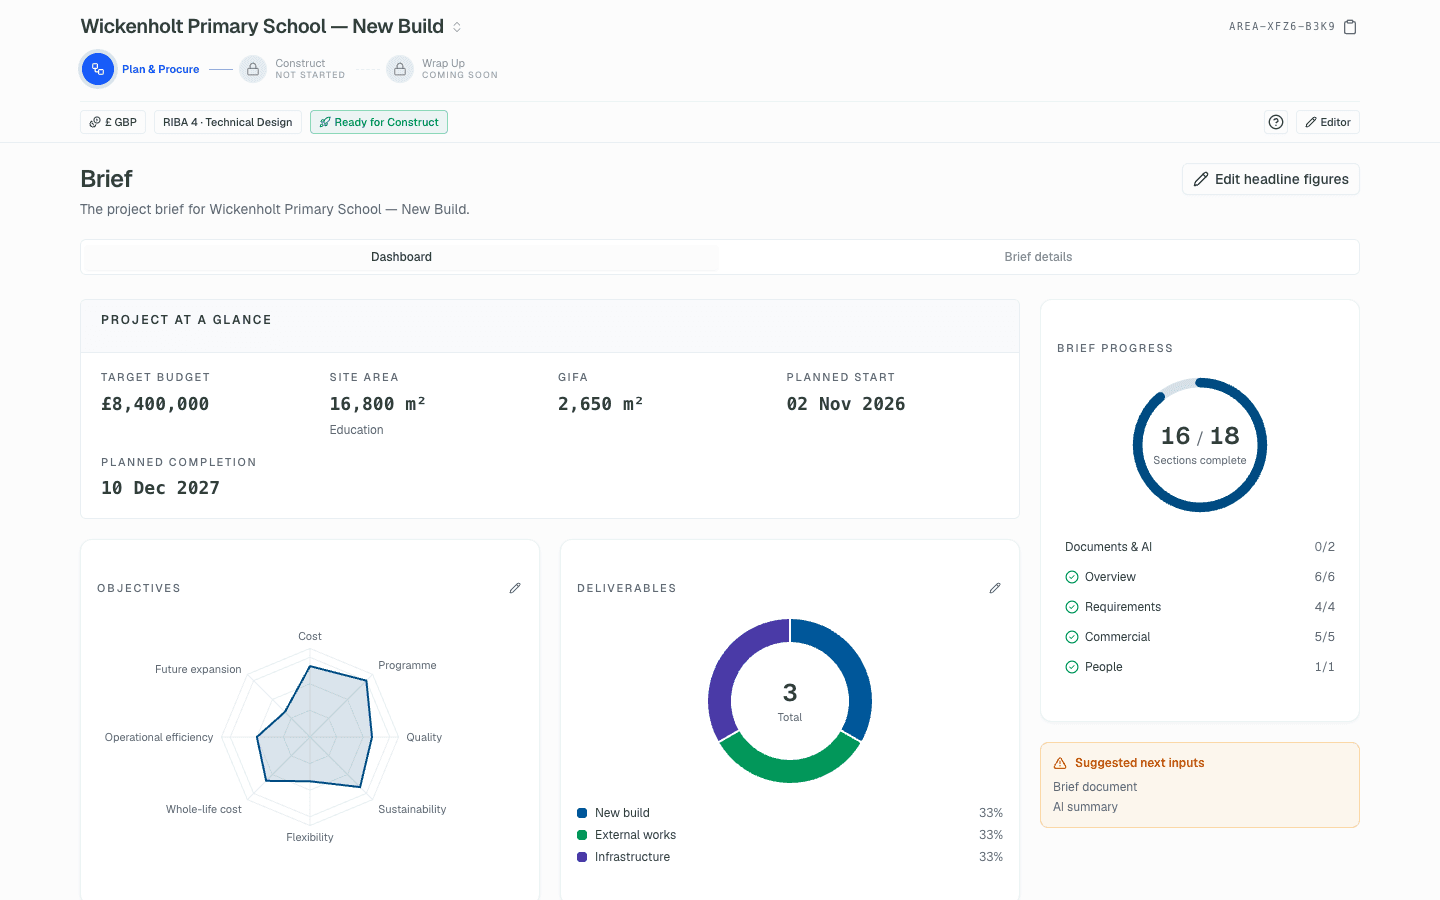Open the £ GBP currency selector

coord(113,122)
